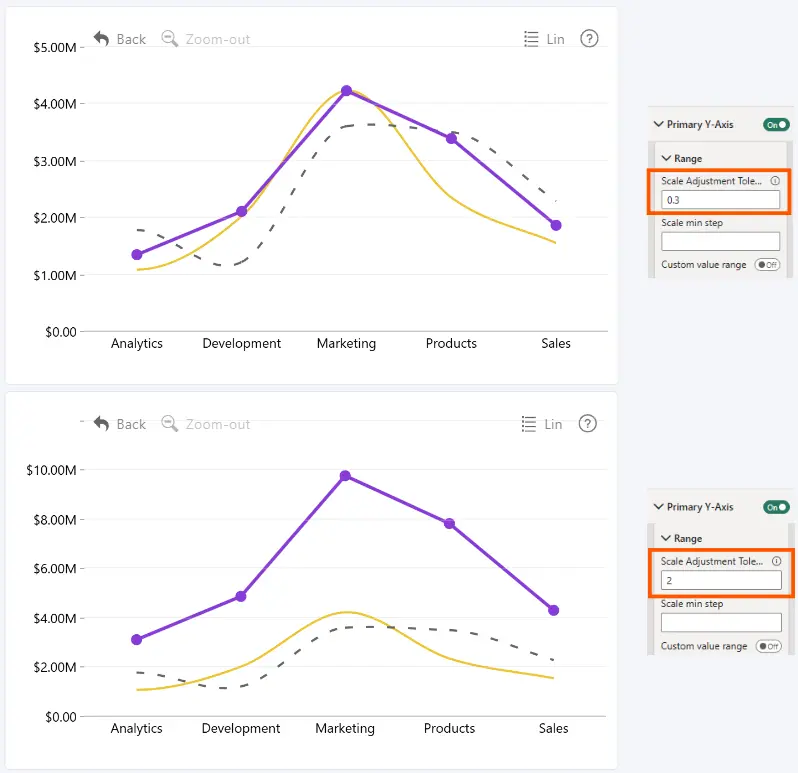Screen dimensions: 798x773
Task: Click the Lin label in top chart
Action: point(555,39)
